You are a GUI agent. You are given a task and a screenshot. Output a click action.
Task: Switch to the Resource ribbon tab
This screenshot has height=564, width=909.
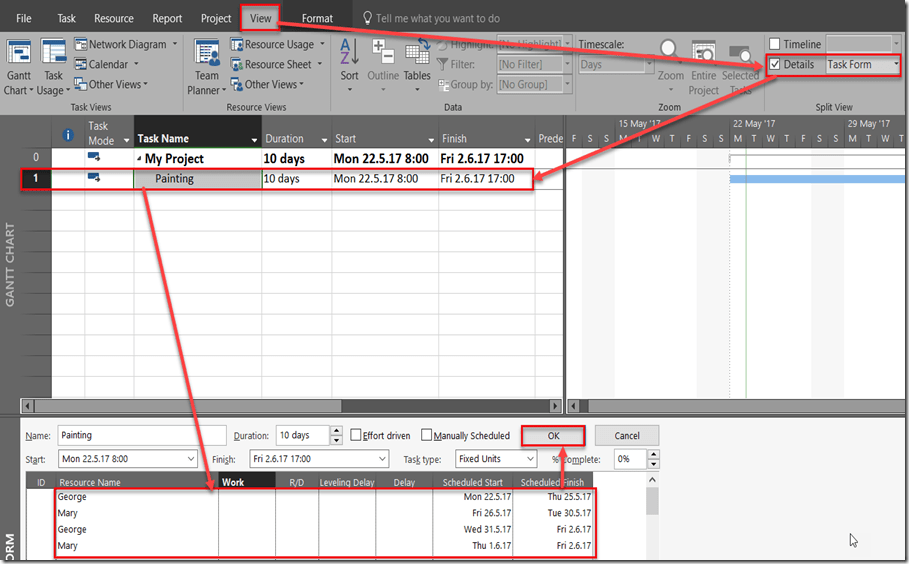coord(114,18)
